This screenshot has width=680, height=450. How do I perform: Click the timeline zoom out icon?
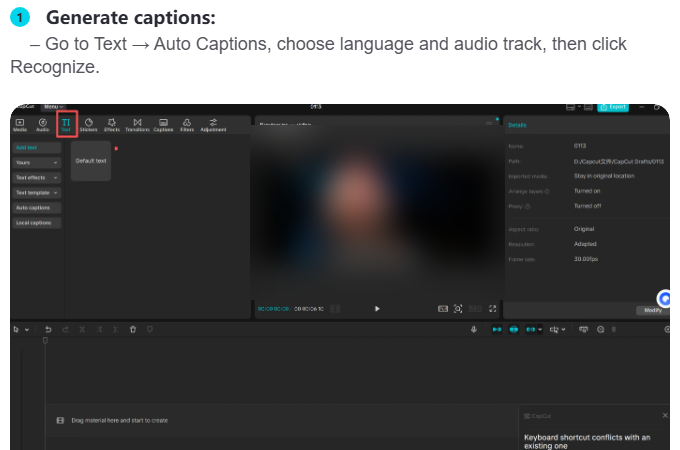pos(601,329)
